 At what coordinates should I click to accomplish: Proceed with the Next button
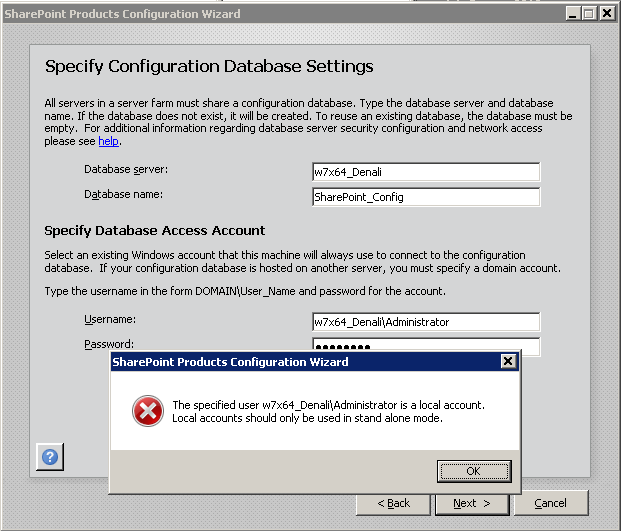(472, 503)
